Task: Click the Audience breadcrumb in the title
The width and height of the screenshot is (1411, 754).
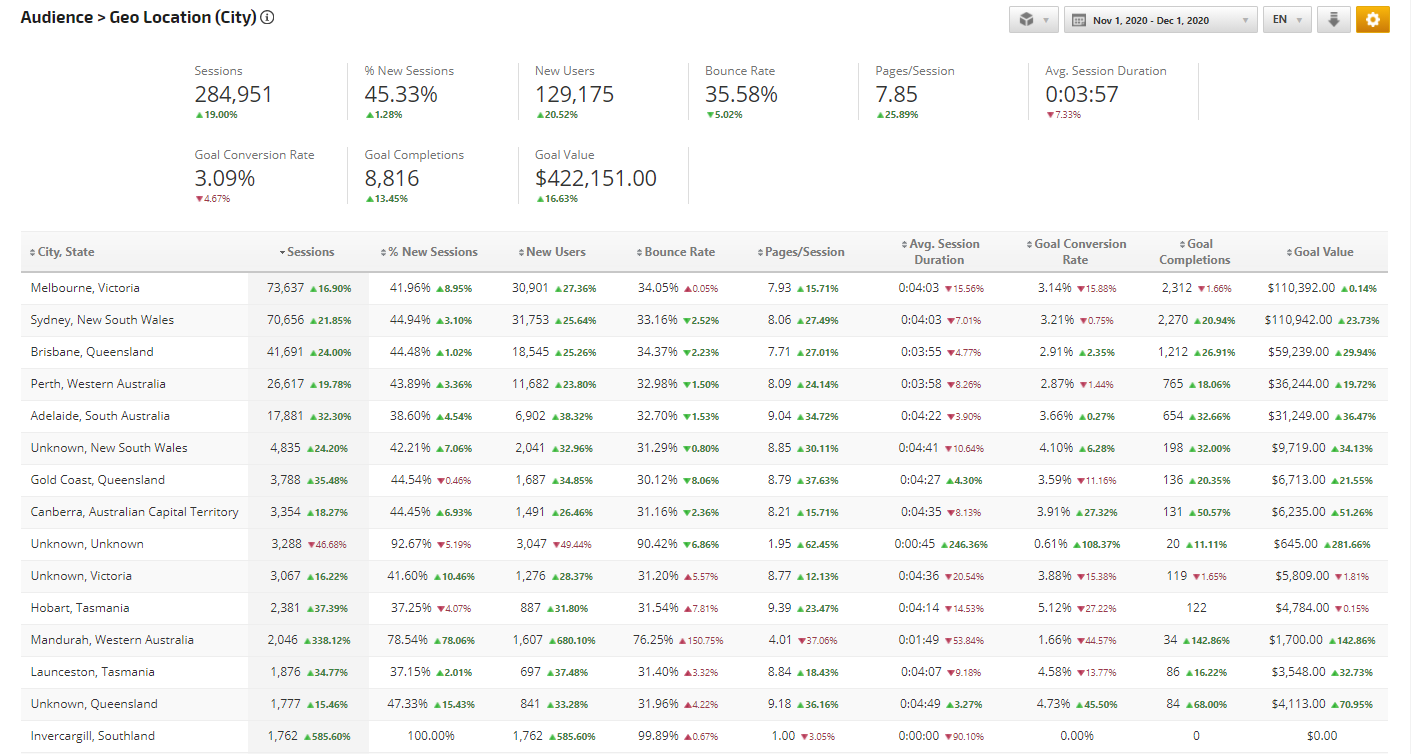Action: point(56,18)
